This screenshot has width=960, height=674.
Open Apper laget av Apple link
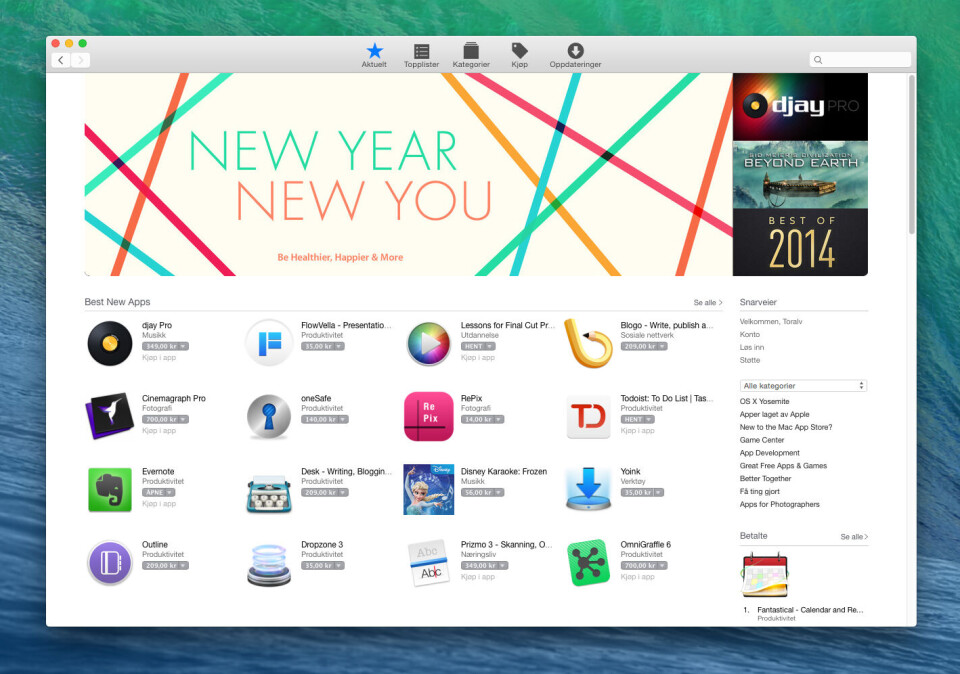(774, 414)
